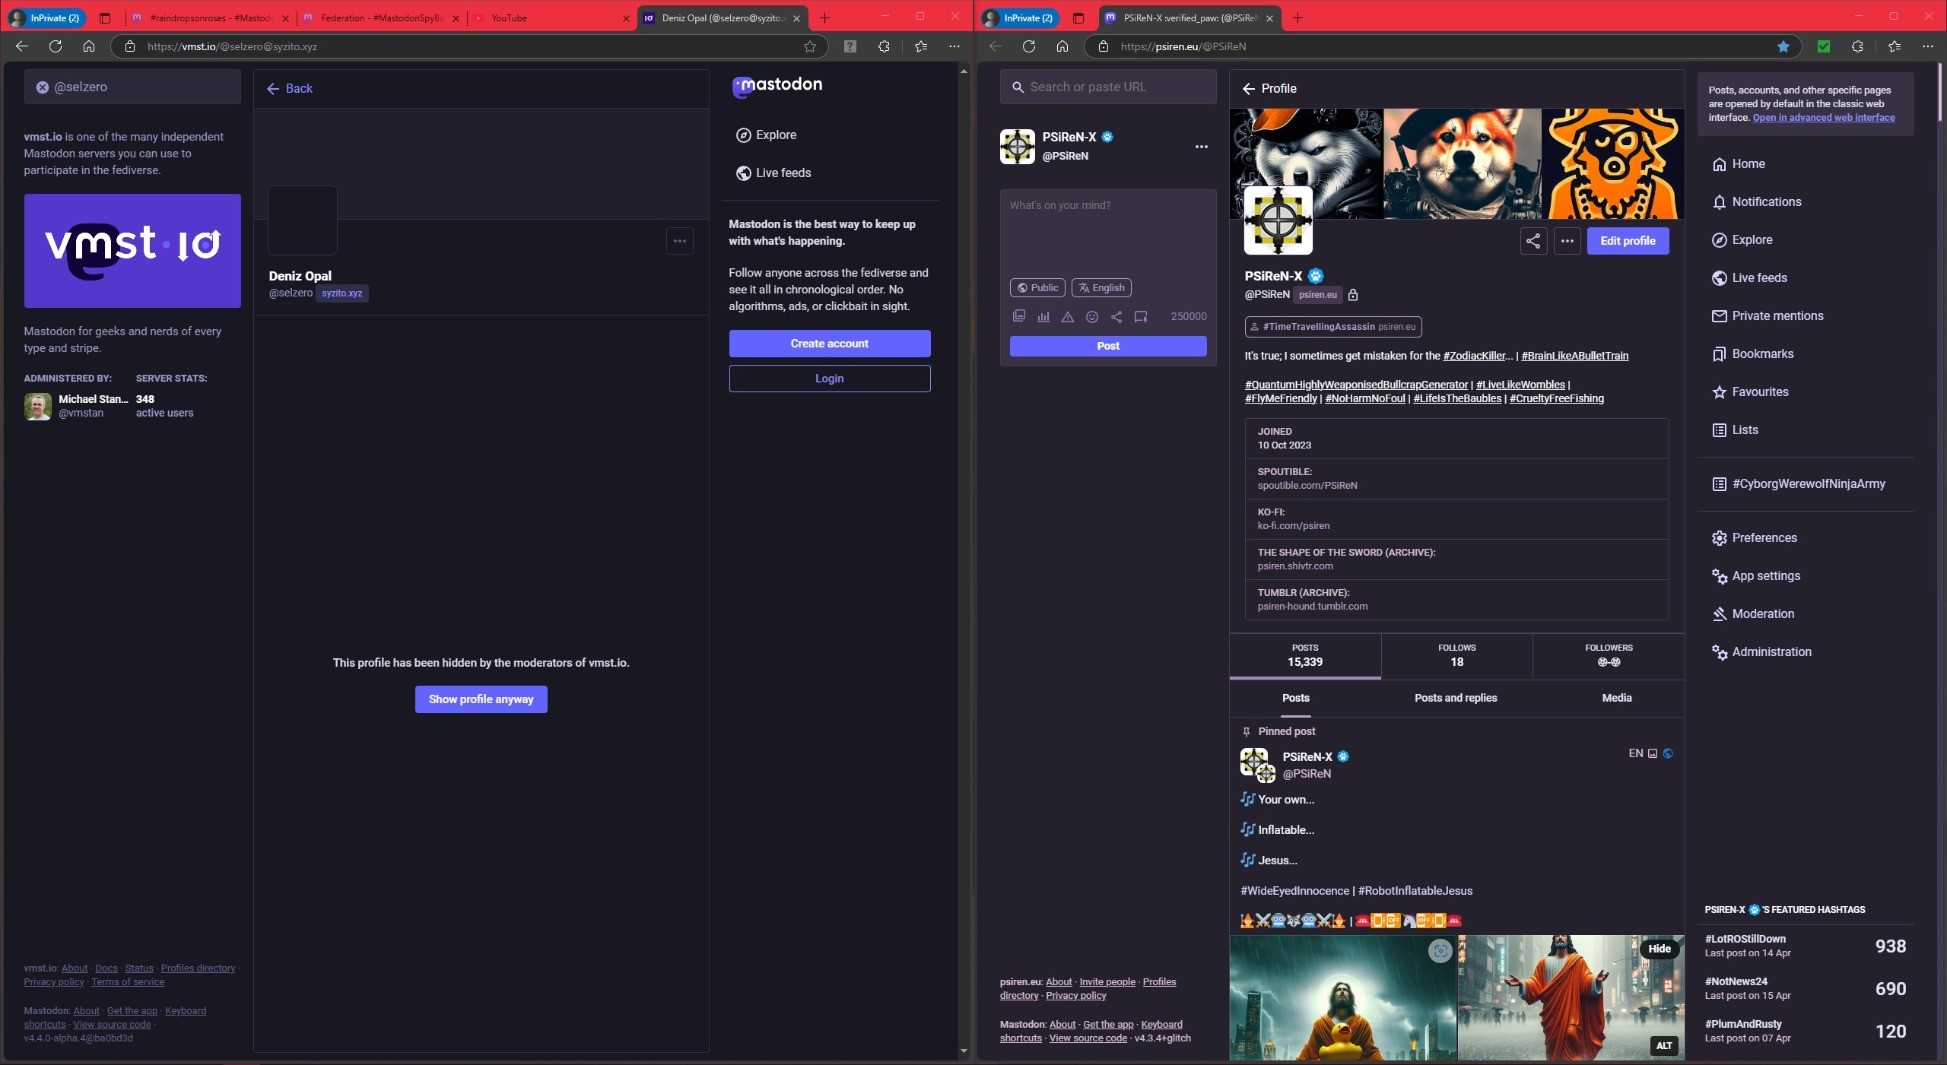
Task: Reload the vmst.io browser page
Action: coord(55,46)
